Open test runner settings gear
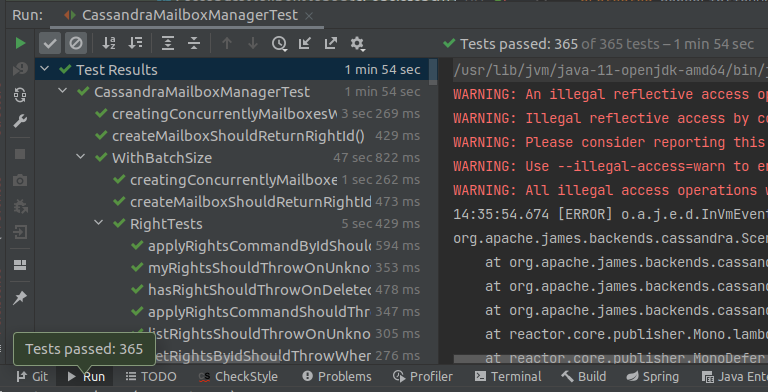The image size is (768, 392). point(358,44)
